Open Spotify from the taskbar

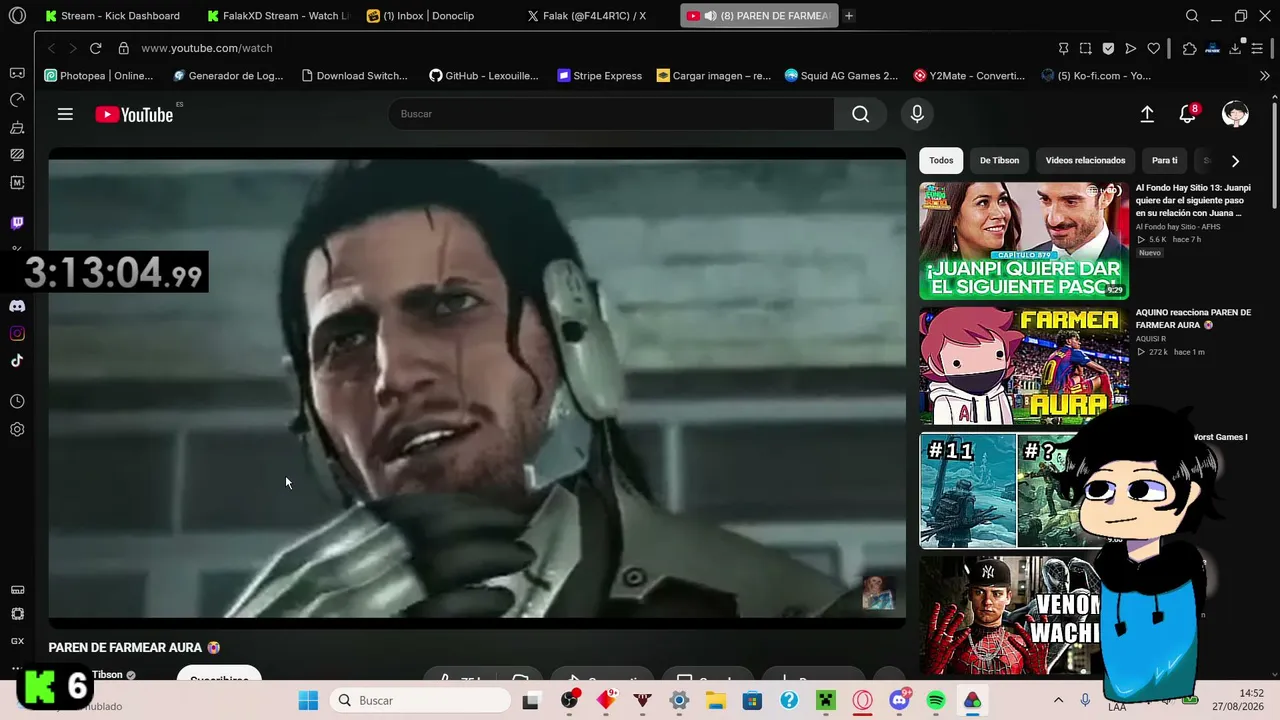[x=936, y=700]
